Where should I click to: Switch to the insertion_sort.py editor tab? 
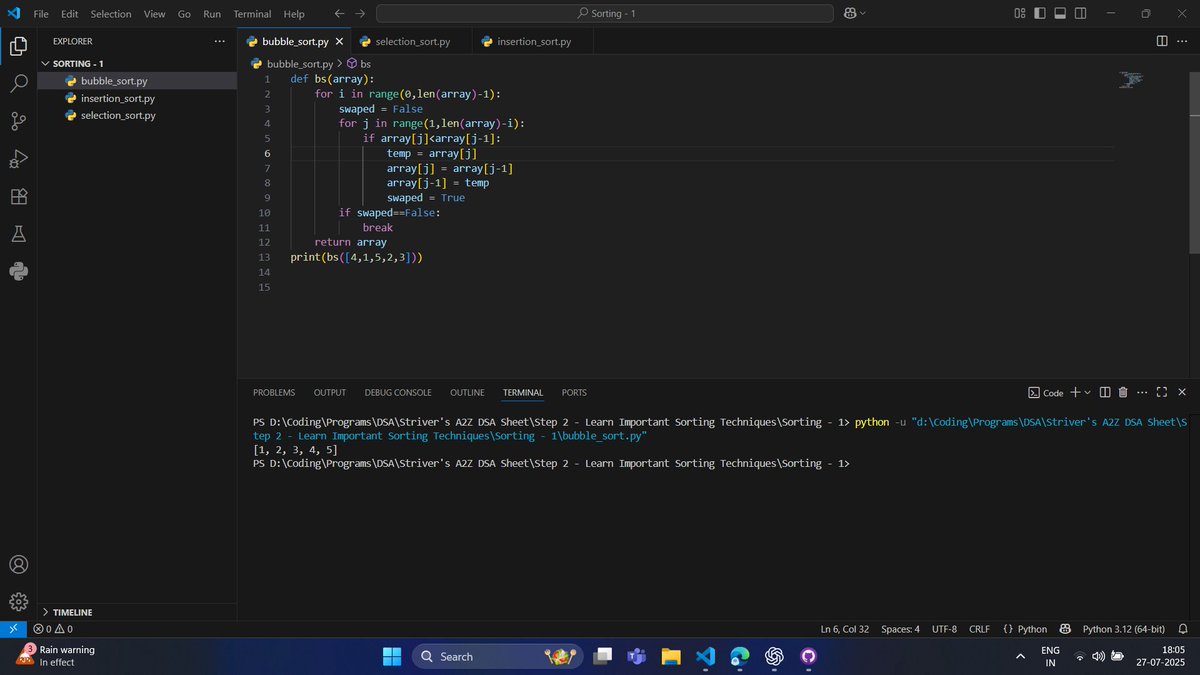(x=534, y=41)
